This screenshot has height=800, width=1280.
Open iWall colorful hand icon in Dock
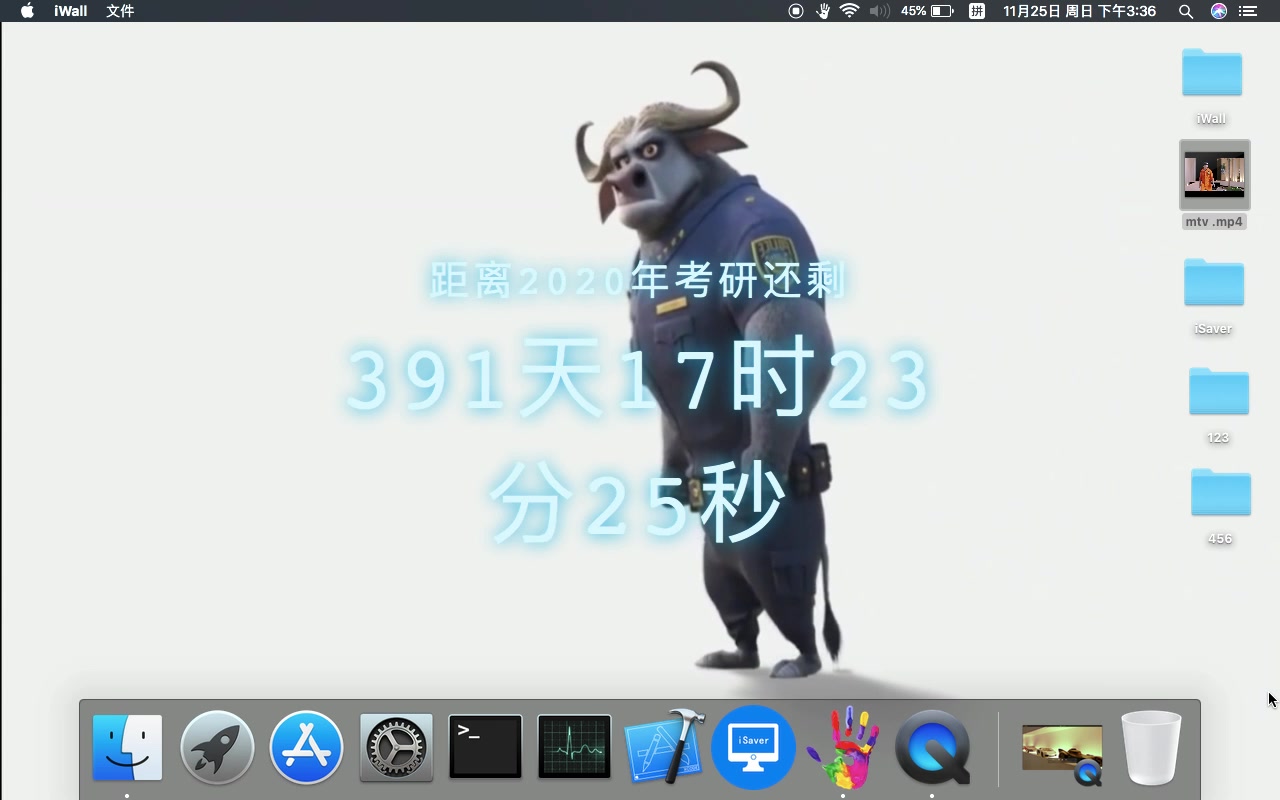point(842,747)
